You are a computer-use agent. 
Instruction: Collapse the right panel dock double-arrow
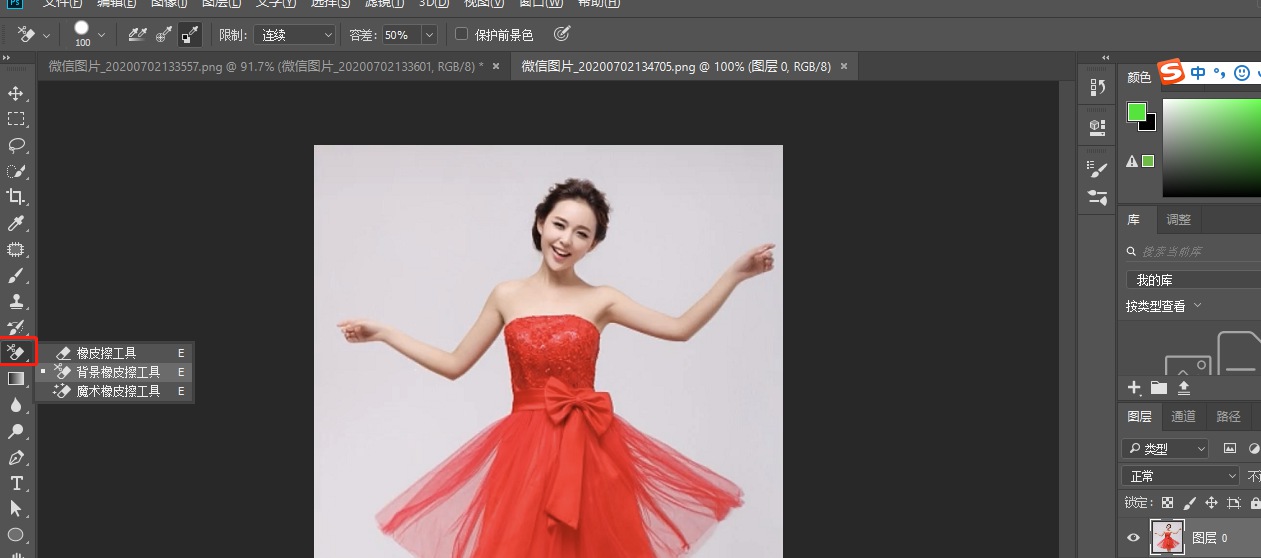[x=1106, y=59]
